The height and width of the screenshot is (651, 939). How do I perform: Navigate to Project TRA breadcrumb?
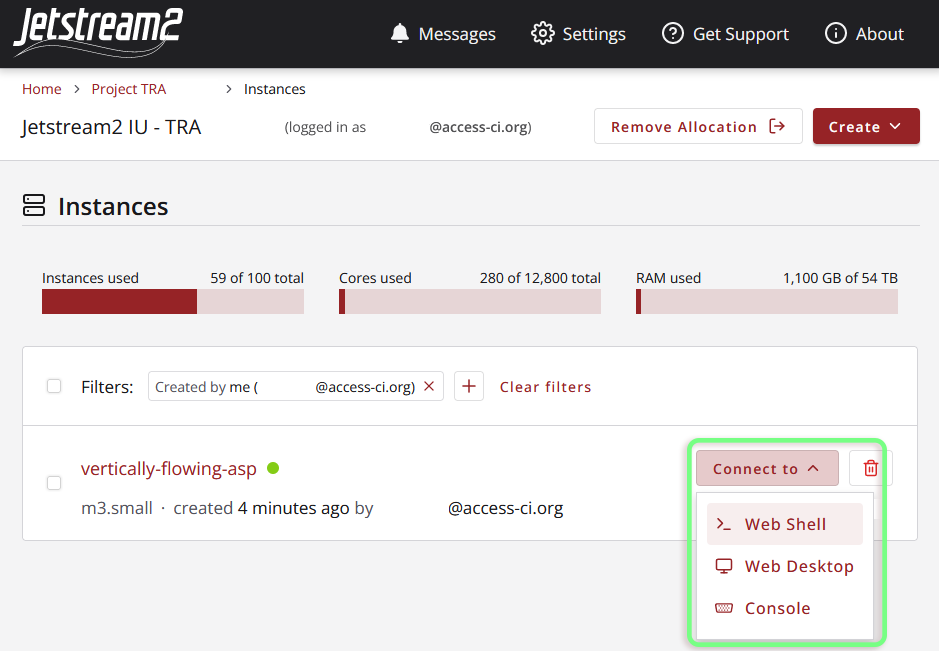click(x=128, y=89)
